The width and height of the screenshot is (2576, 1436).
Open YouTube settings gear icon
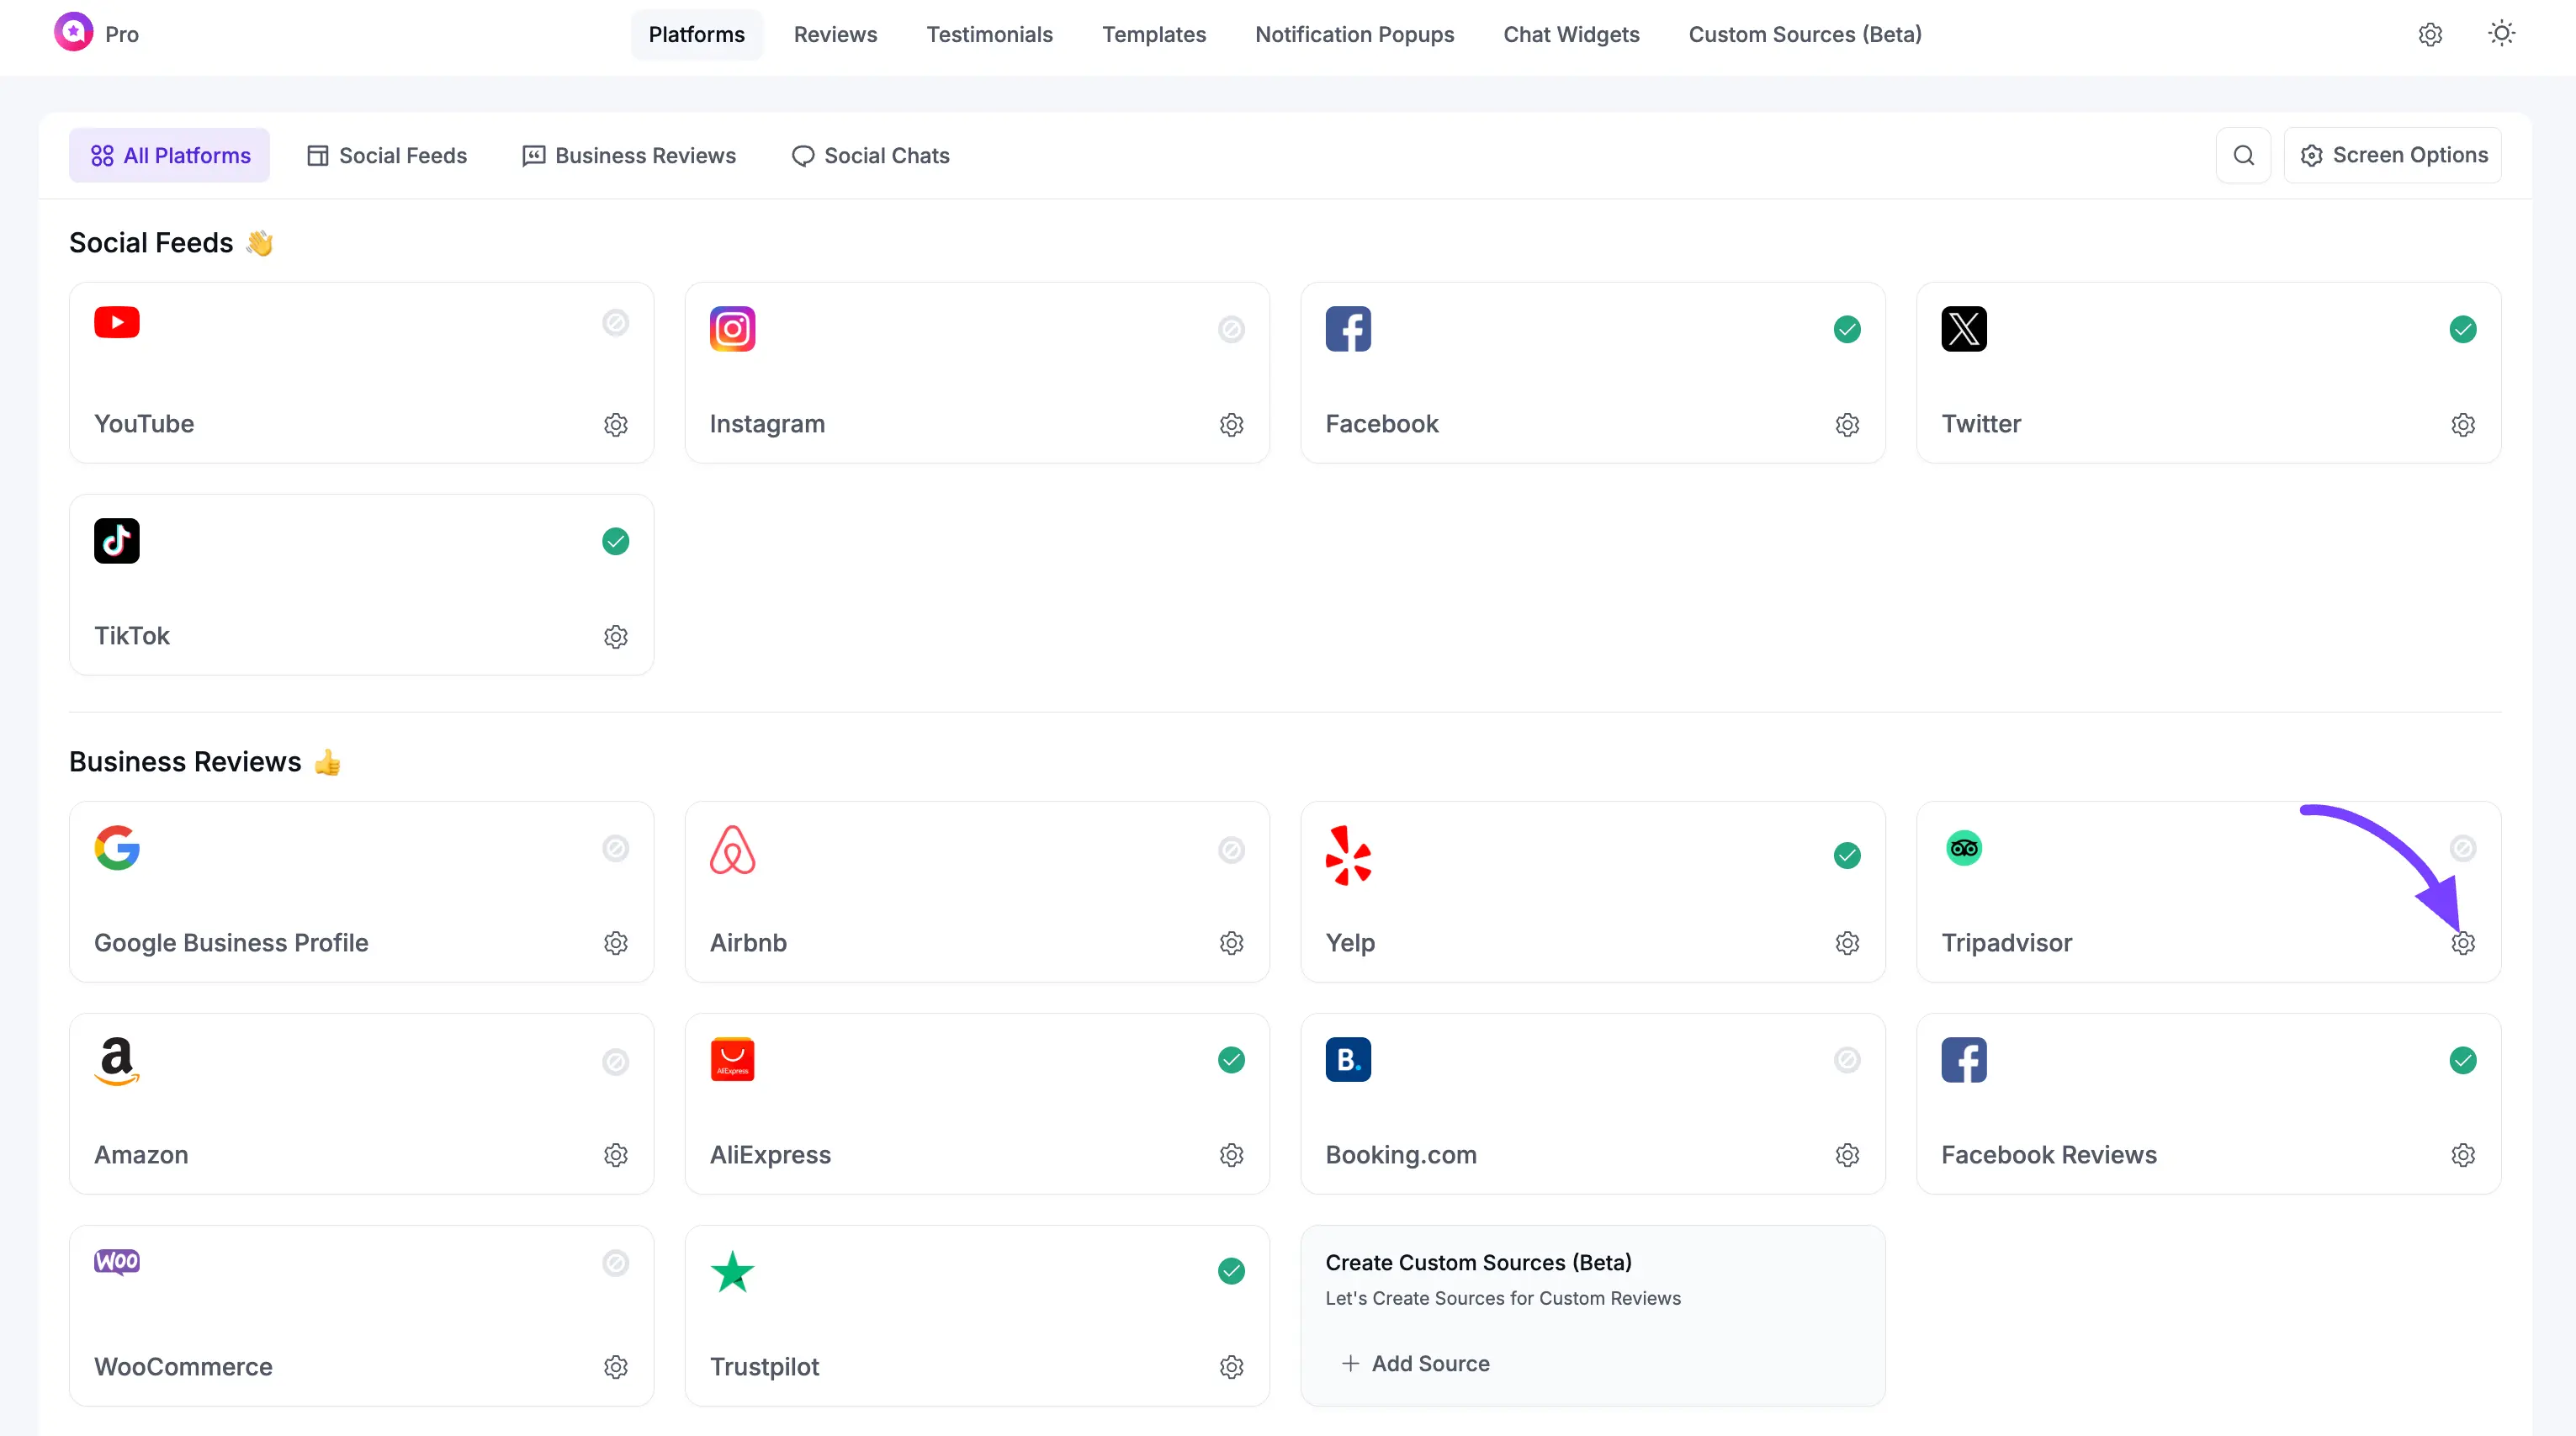pos(616,425)
